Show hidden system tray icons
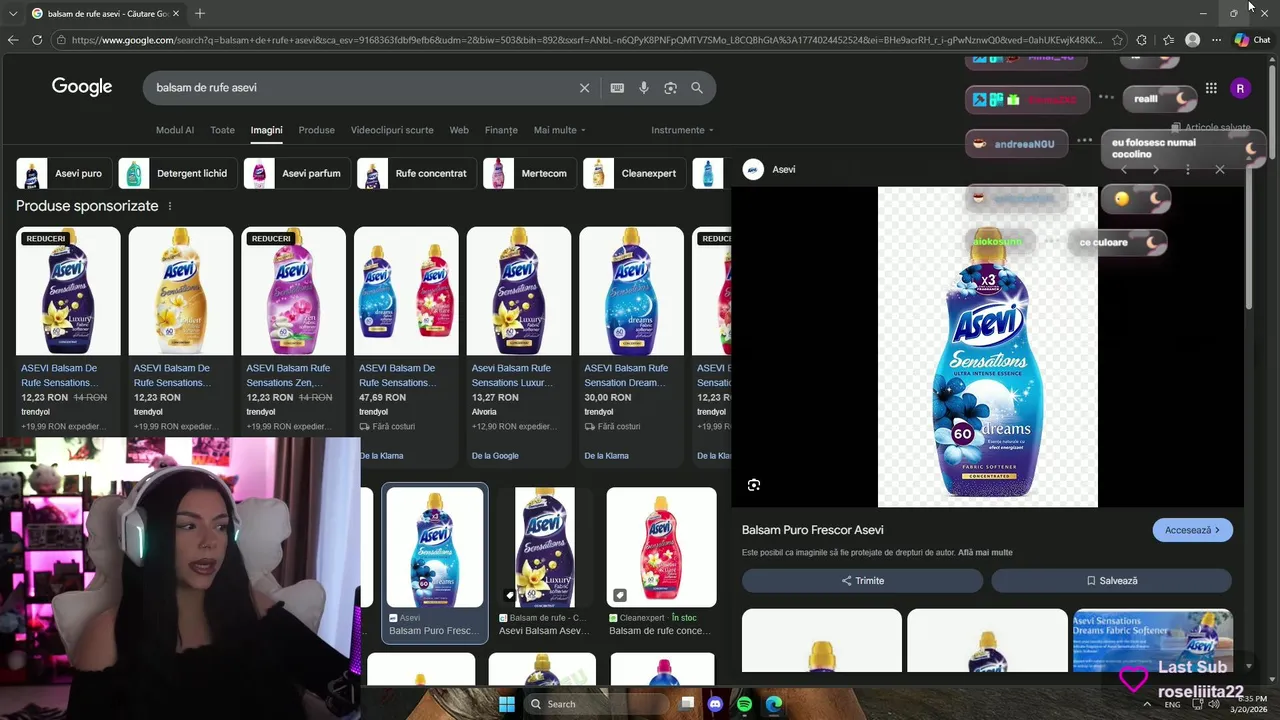 click(1146, 704)
